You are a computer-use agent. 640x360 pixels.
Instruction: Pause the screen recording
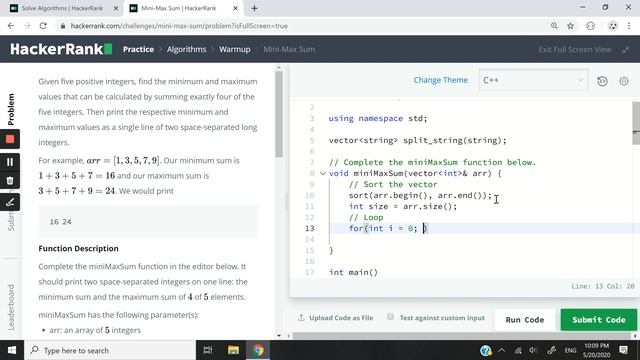pyautogui.click(x=10, y=162)
